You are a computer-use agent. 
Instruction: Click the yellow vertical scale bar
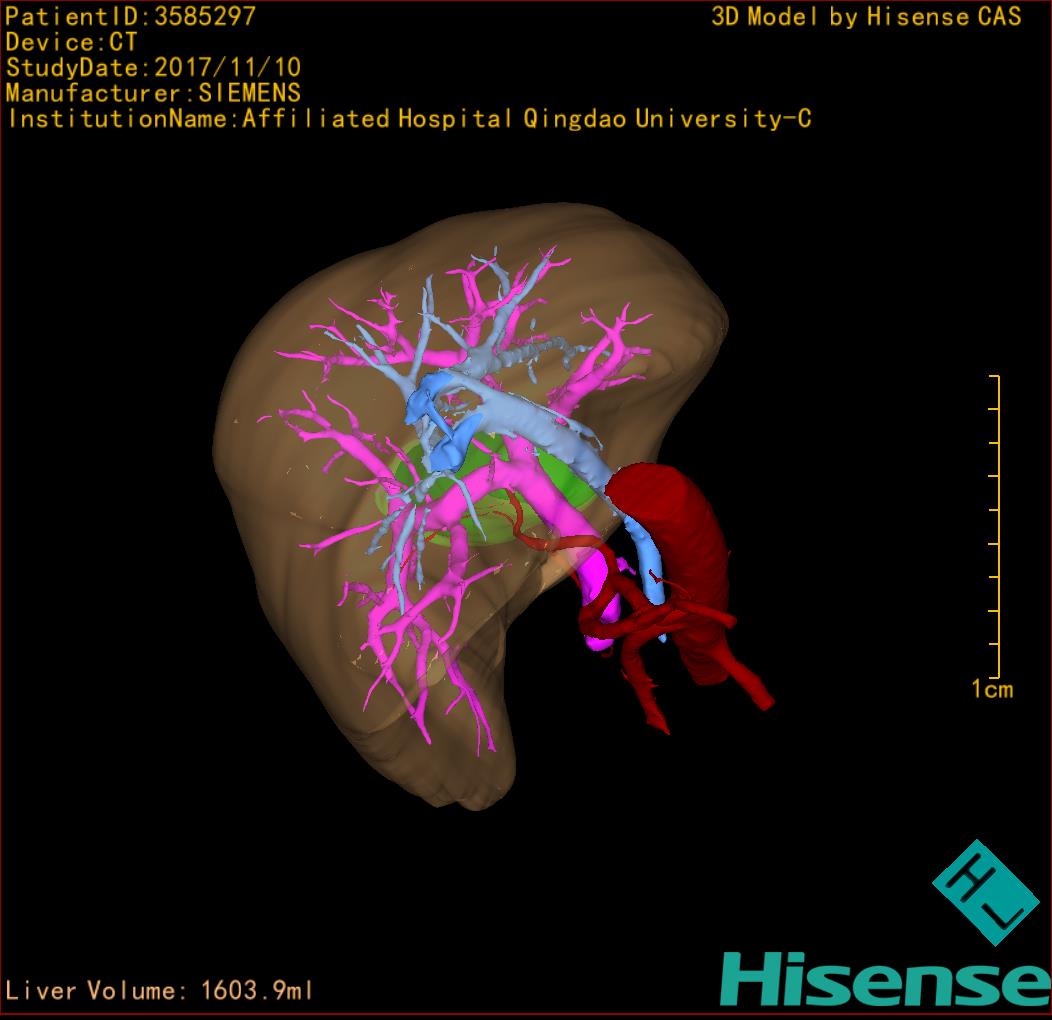(x=996, y=526)
